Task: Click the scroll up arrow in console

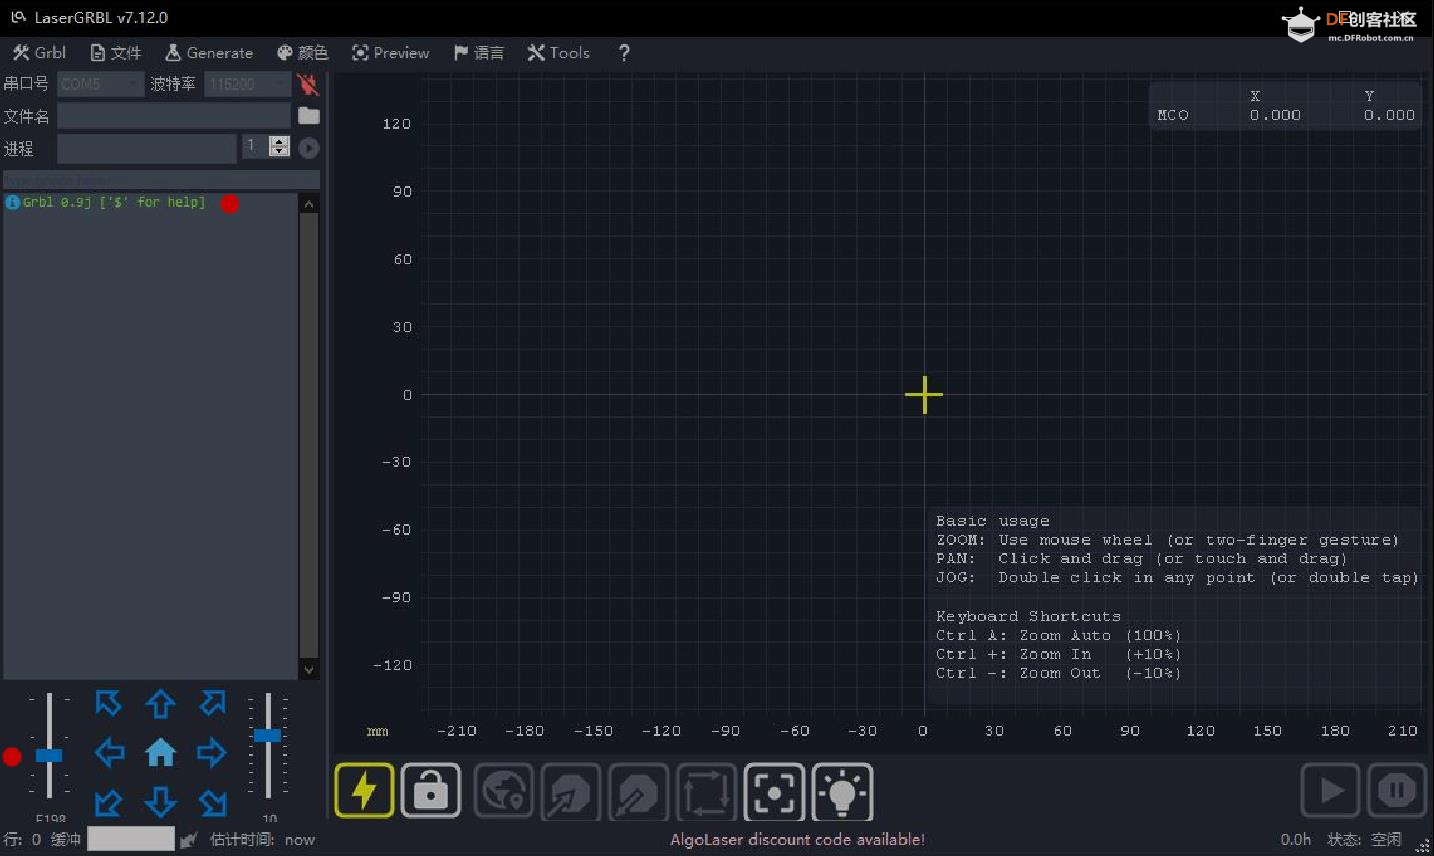Action: click(309, 204)
